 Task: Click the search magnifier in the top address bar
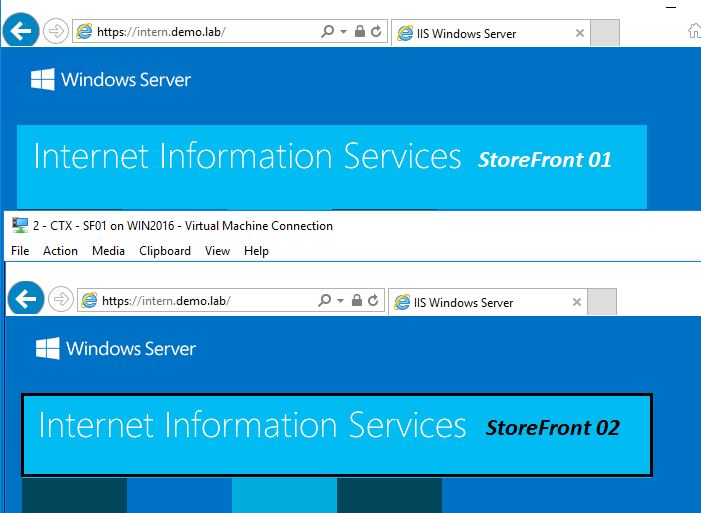(x=327, y=32)
